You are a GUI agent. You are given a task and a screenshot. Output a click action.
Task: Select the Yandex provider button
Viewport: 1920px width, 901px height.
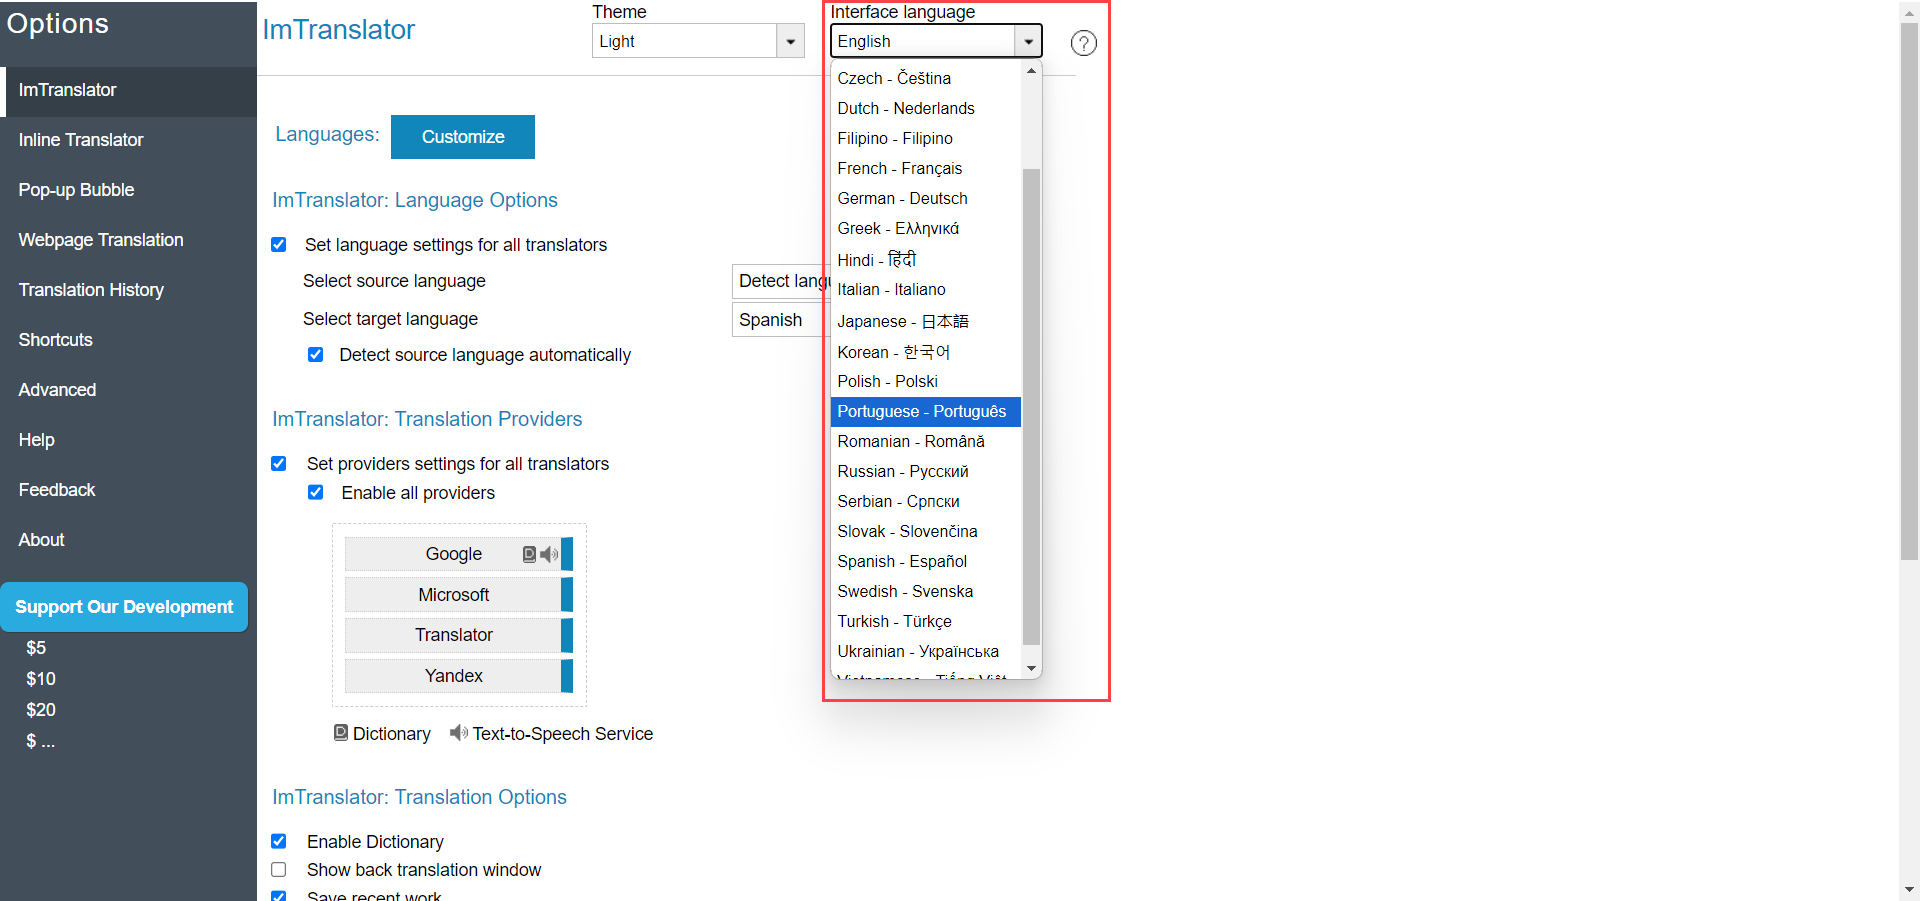pyautogui.click(x=453, y=676)
